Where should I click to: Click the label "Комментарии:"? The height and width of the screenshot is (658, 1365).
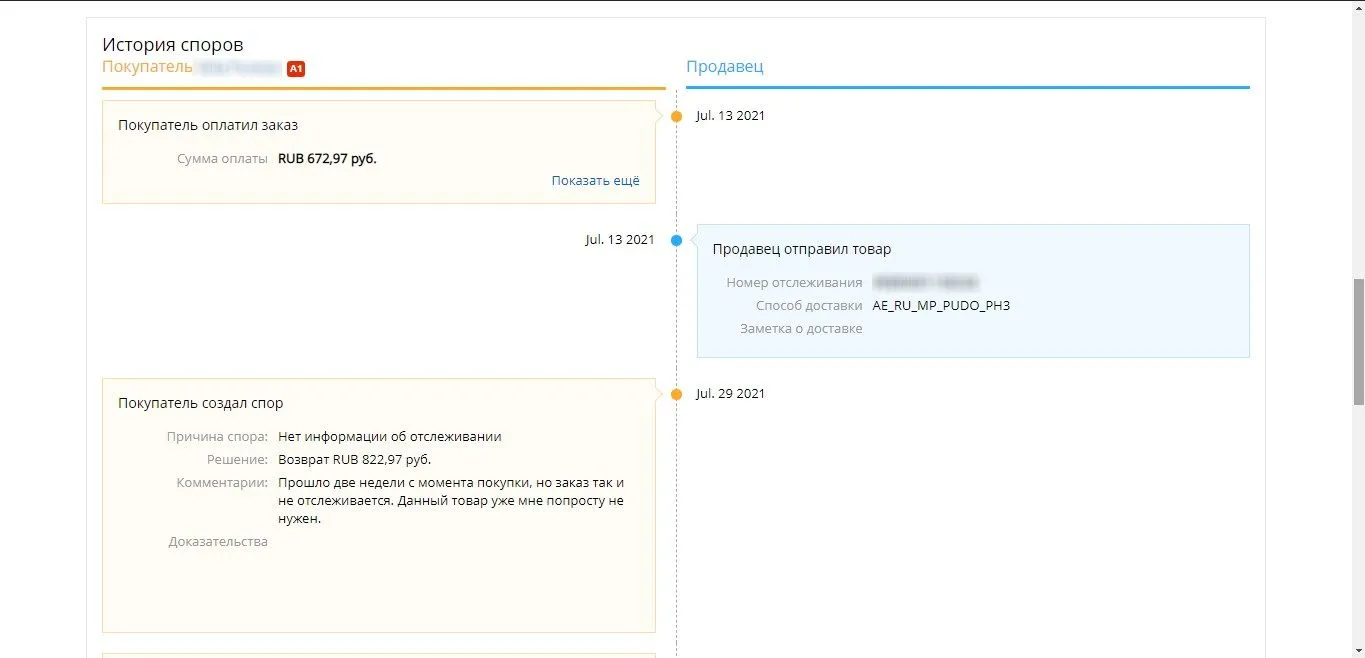click(222, 482)
